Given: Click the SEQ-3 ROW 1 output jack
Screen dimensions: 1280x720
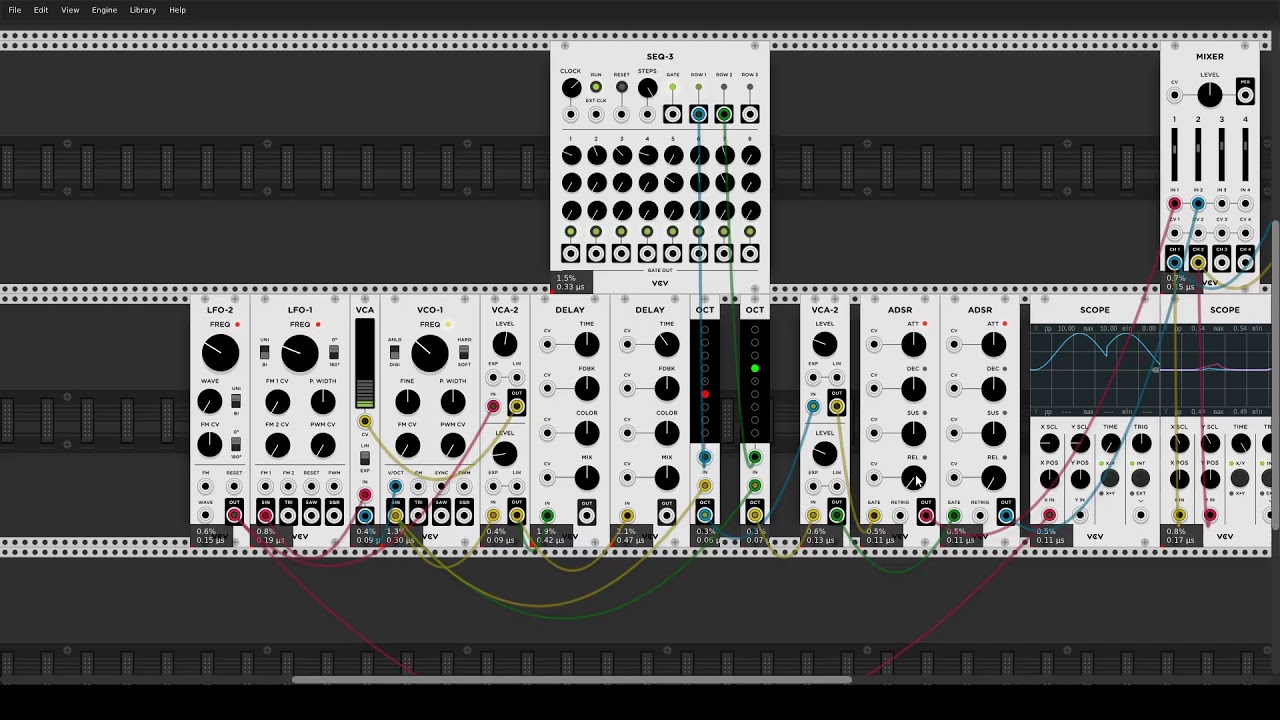Looking at the screenshot, I should tap(698, 114).
